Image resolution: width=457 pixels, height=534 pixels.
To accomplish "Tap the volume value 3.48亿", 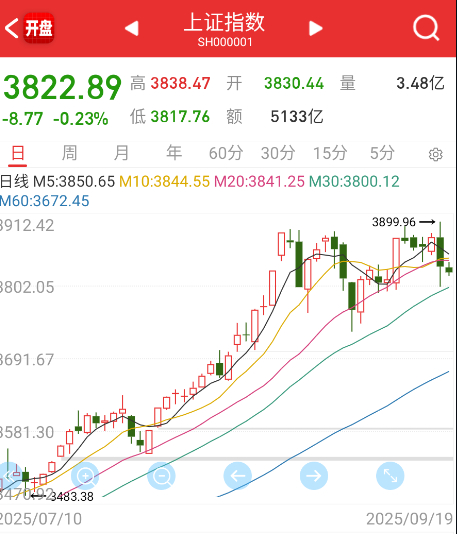I will coord(421,84).
